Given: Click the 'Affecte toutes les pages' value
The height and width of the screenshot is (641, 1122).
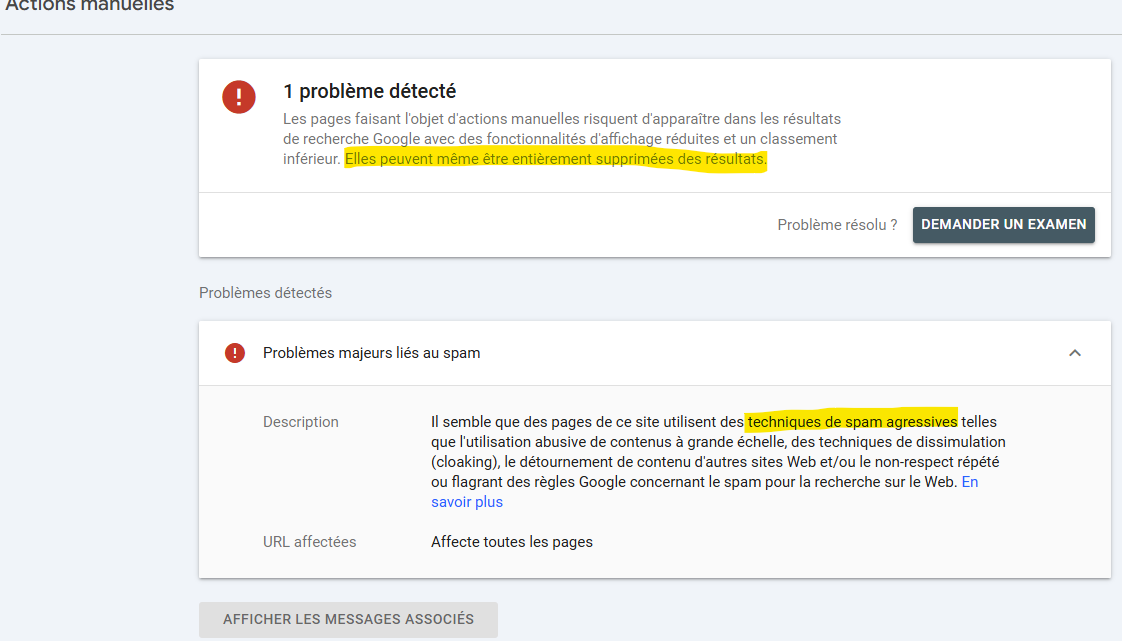Looking at the screenshot, I should [x=512, y=542].
